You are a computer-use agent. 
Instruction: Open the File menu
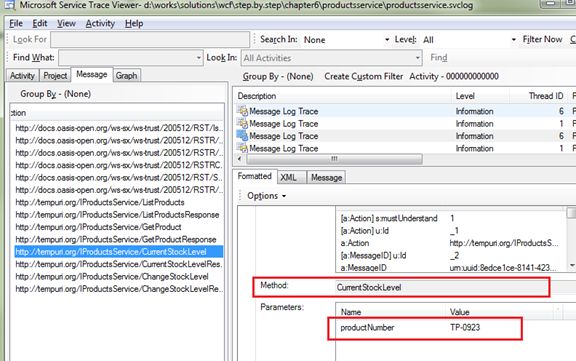tap(16, 24)
